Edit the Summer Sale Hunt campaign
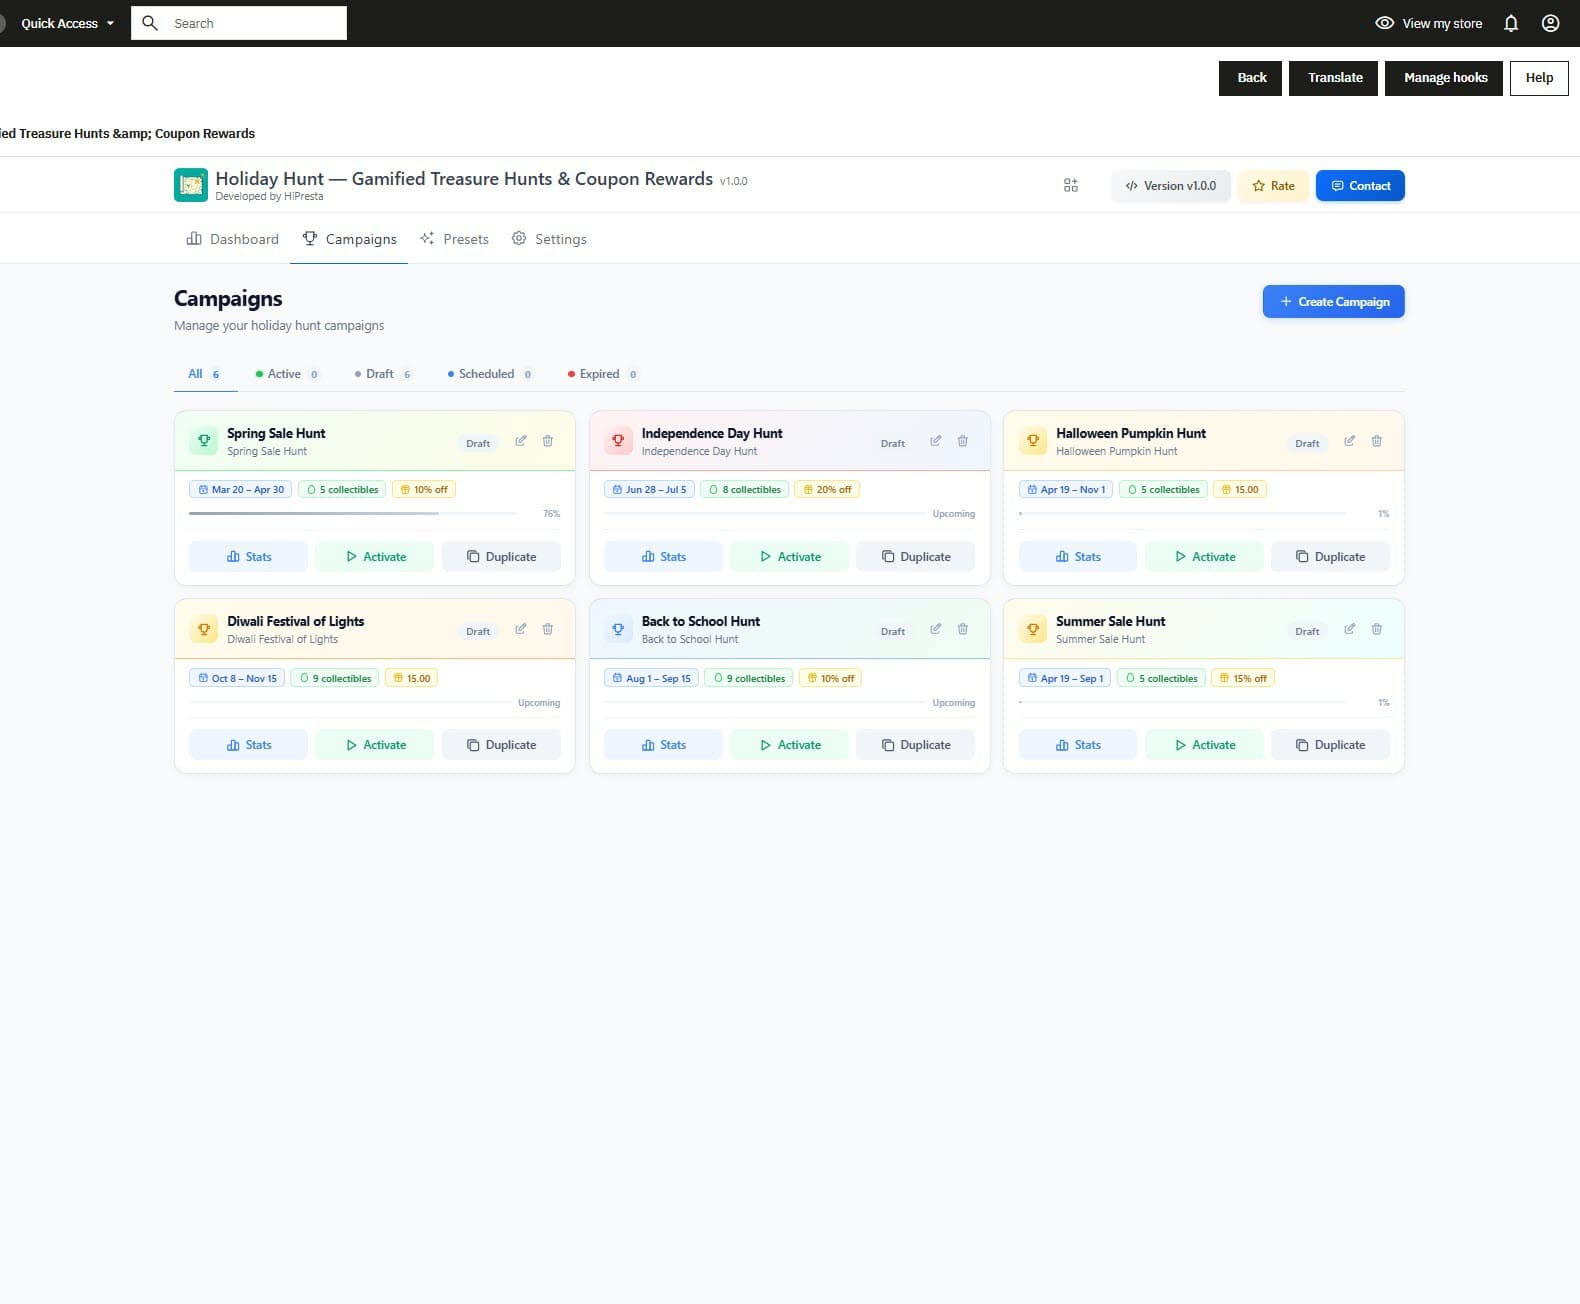 (1349, 629)
